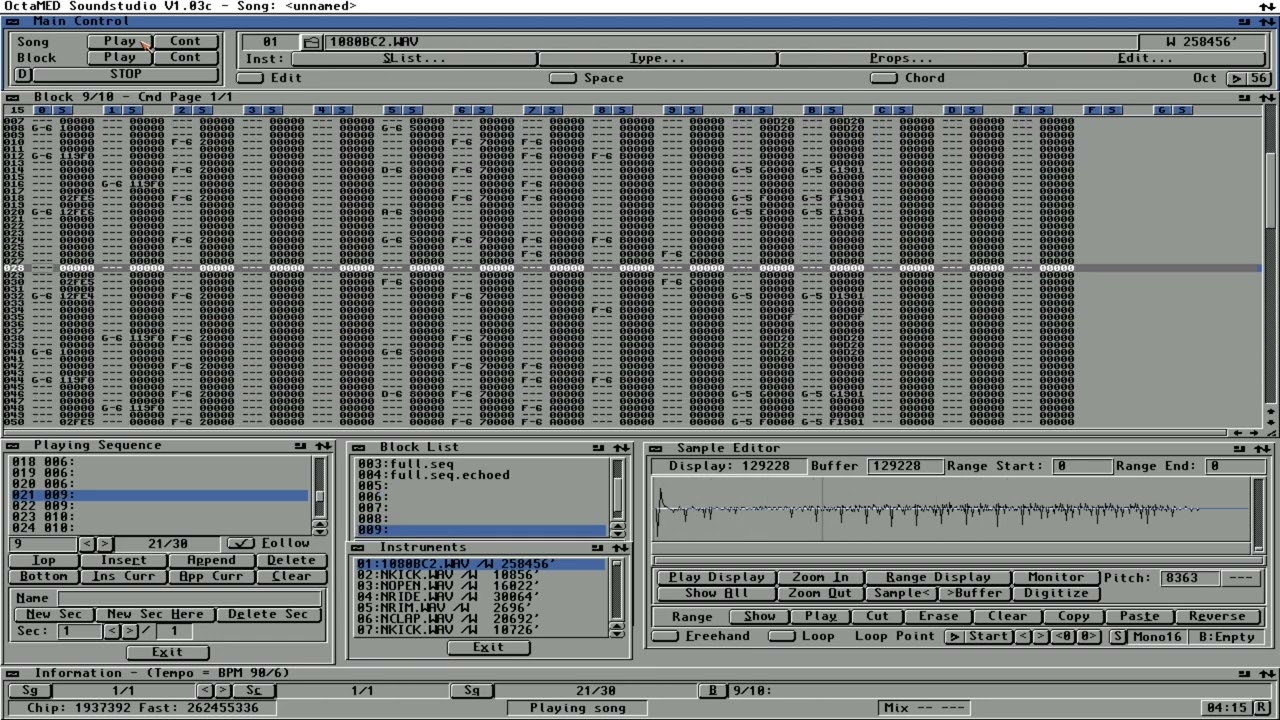This screenshot has width=1280, height=720.
Task: Click Digitize button
Action: point(1055,593)
